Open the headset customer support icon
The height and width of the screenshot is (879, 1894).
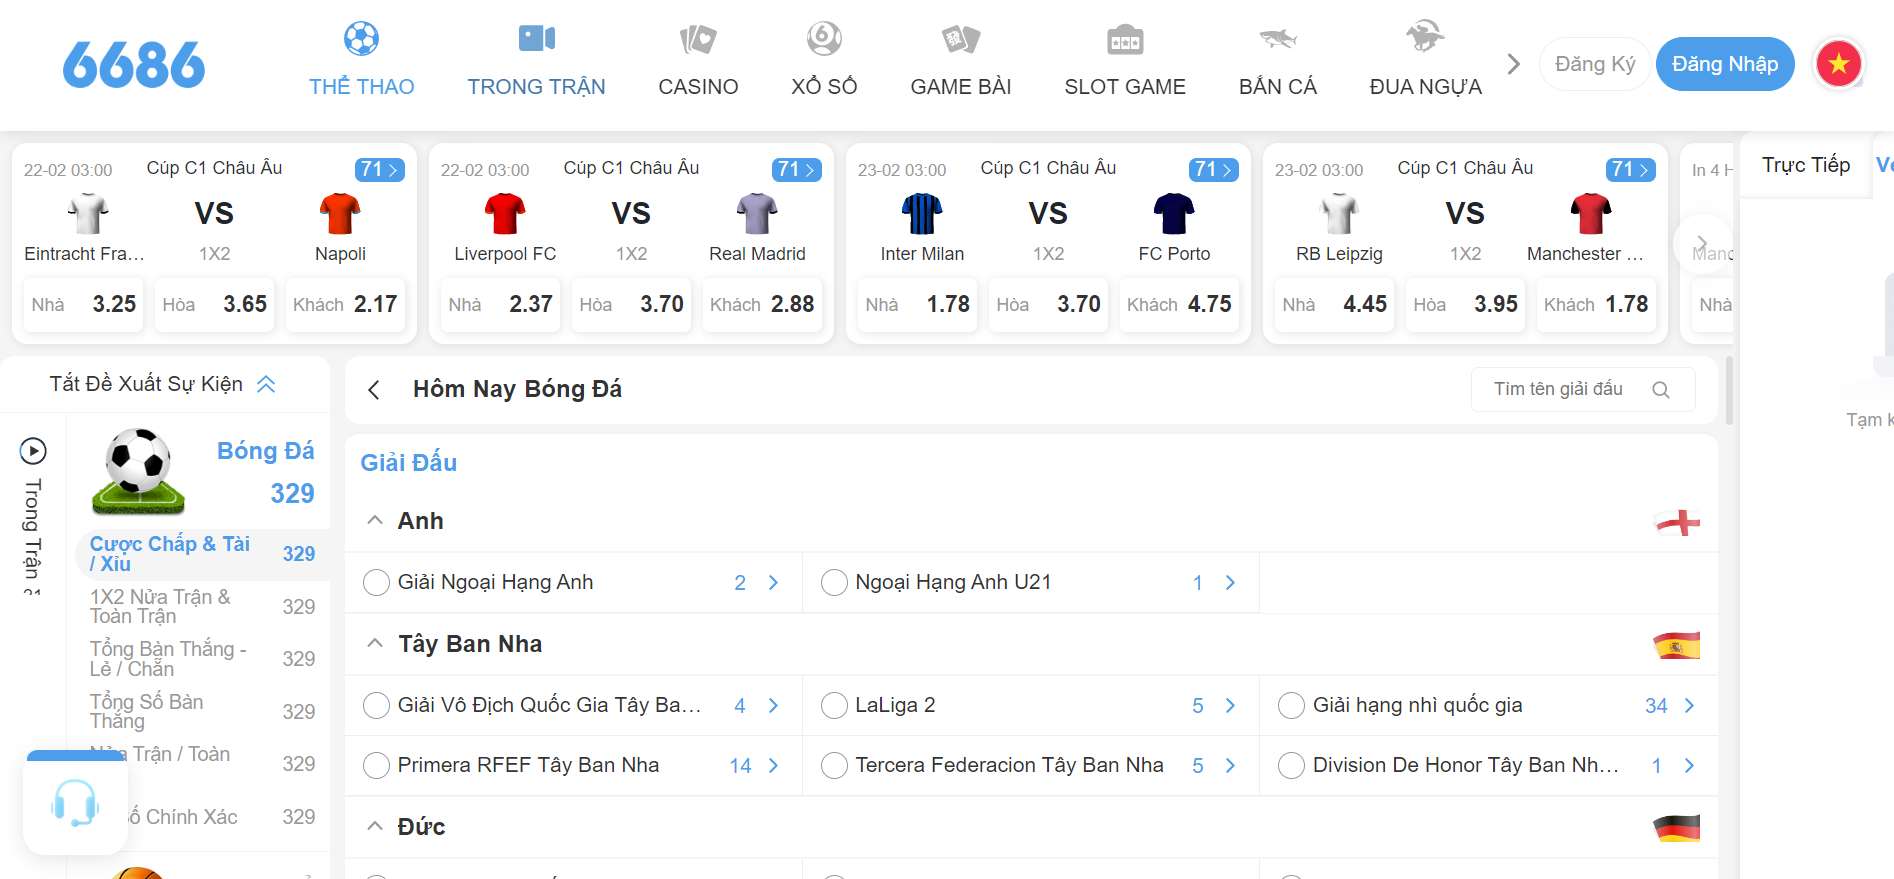pos(75,803)
